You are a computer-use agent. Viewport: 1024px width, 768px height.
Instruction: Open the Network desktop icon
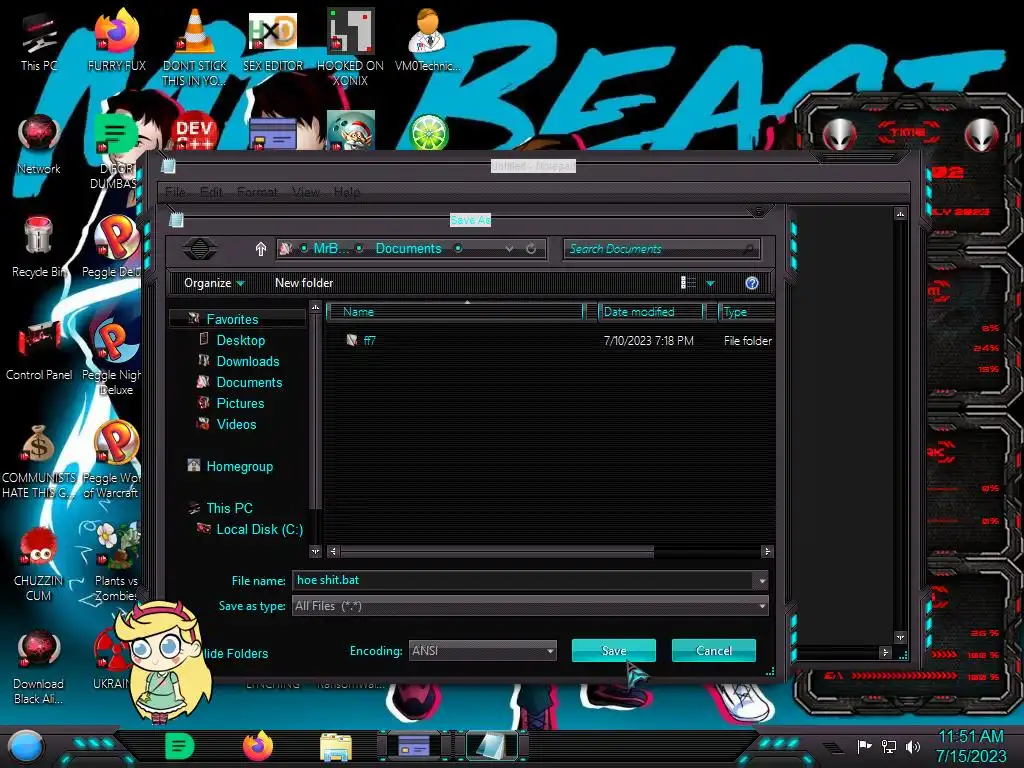[39, 144]
